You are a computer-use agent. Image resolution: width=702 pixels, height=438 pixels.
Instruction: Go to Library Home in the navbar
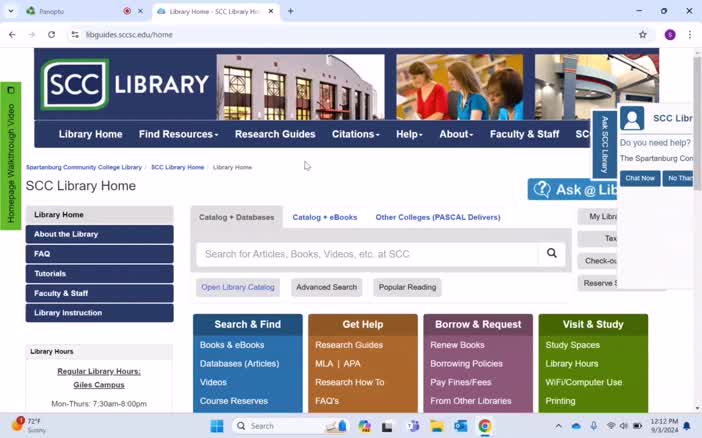click(x=90, y=134)
